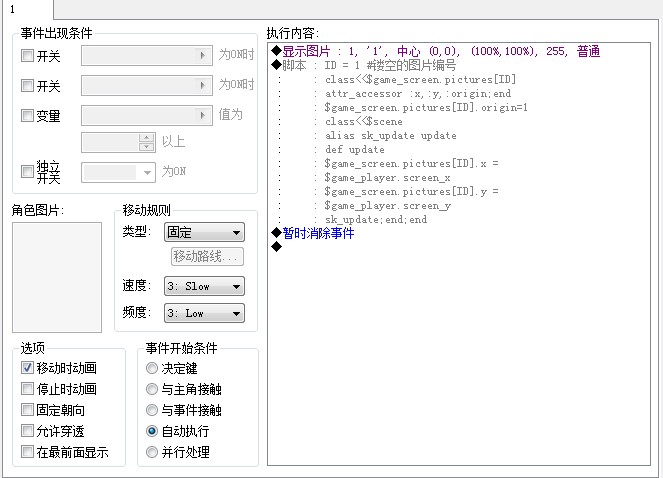This screenshot has height=478, width=663.
Task: Tick the 变量 condition checkbox
Action: (27, 115)
